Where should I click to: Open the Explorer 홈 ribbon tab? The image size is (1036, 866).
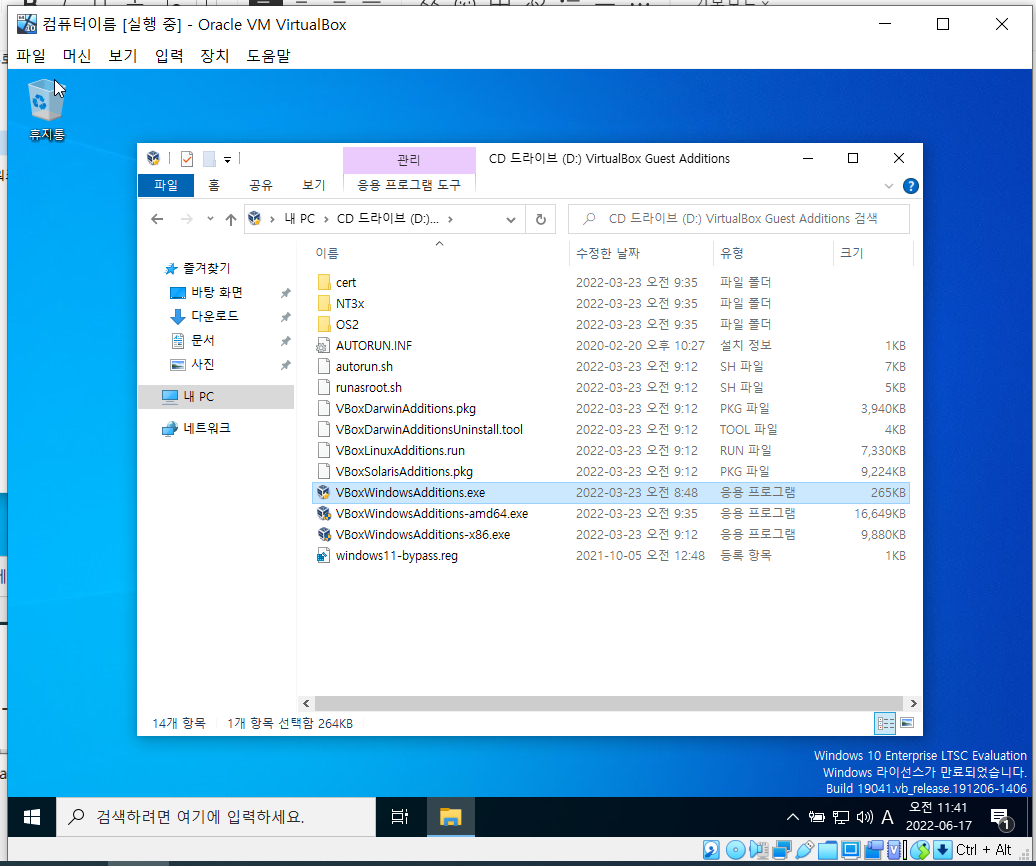coord(213,185)
